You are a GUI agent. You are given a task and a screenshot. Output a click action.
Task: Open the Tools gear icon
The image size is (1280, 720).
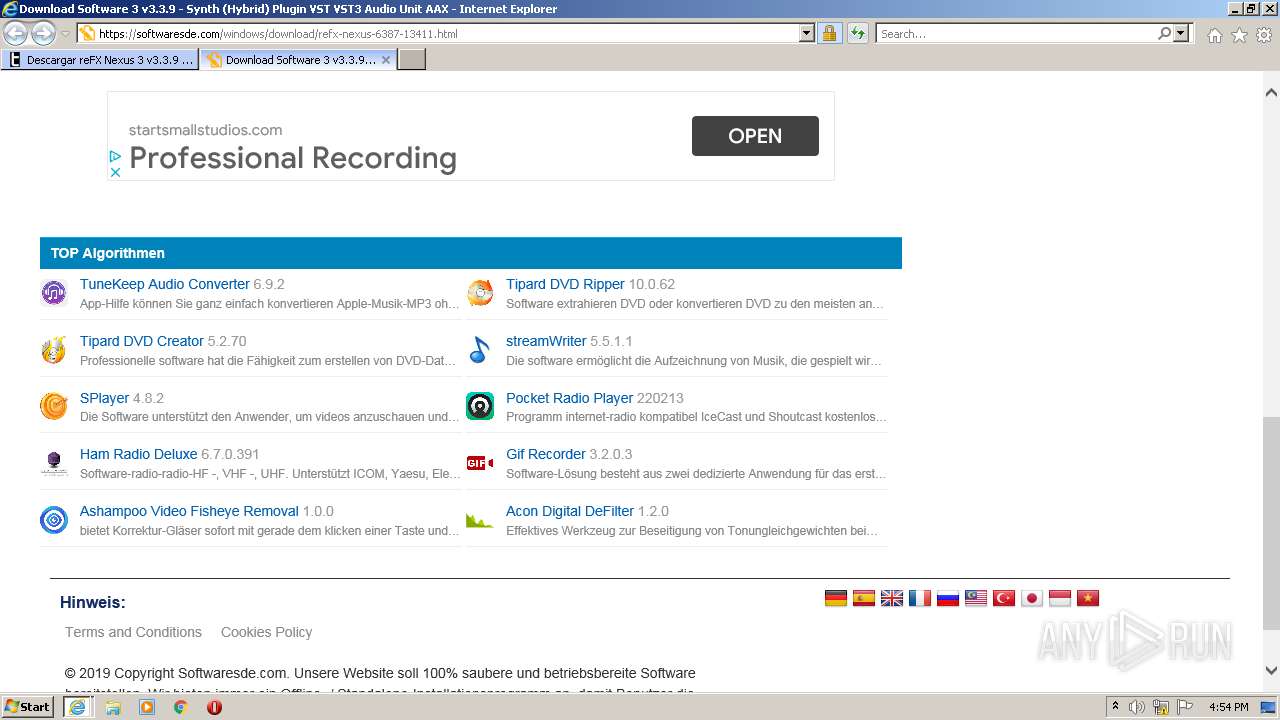click(1264, 35)
